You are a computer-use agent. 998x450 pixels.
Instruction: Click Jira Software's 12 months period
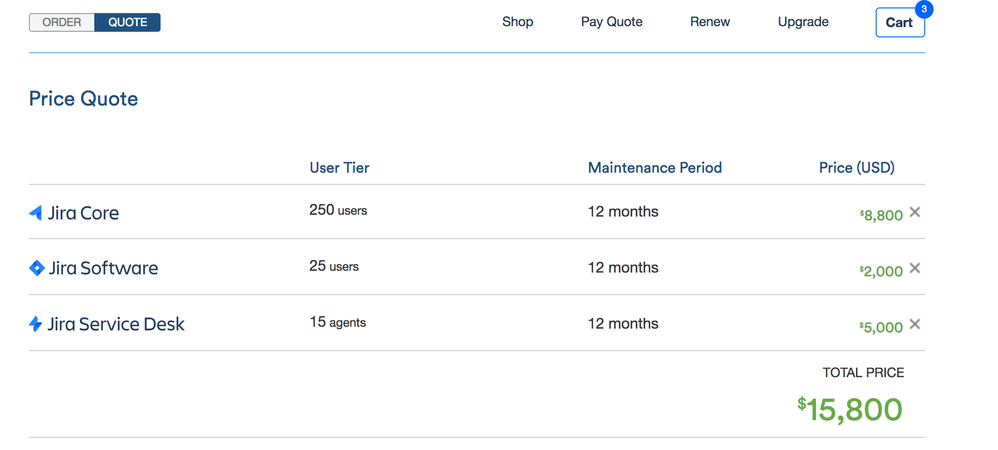[623, 267]
